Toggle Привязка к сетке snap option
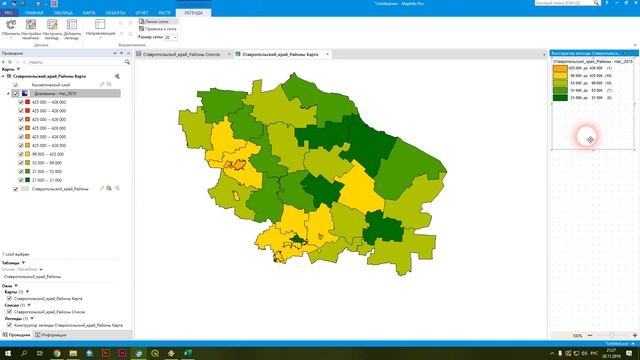 click(158, 29)
